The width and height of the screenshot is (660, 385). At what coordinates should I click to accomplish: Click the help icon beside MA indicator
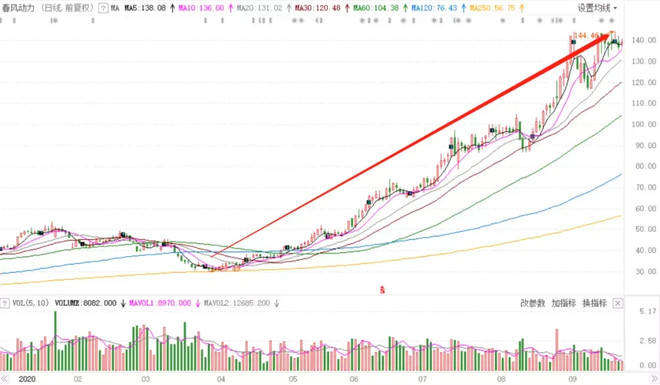point(103,8)
